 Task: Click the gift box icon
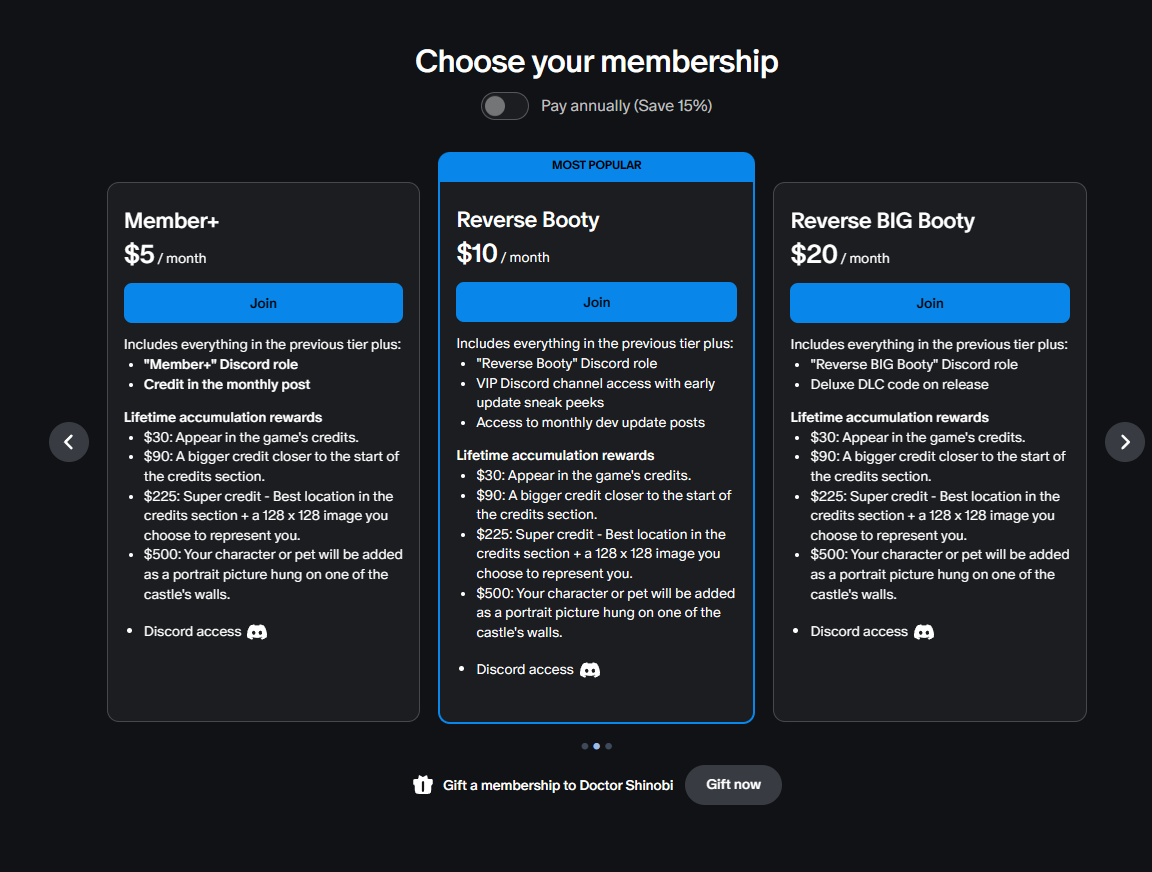[x=422, y=785]
